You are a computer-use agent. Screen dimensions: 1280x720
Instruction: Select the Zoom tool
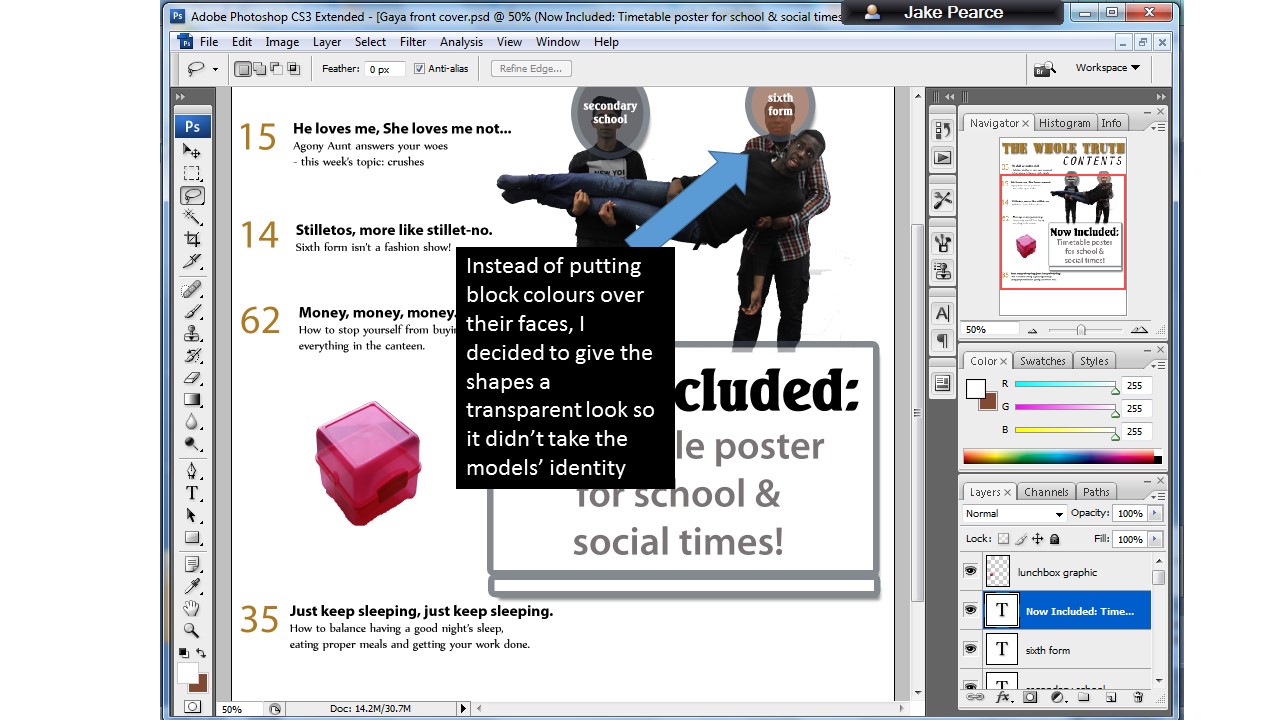tap(192, 631)
